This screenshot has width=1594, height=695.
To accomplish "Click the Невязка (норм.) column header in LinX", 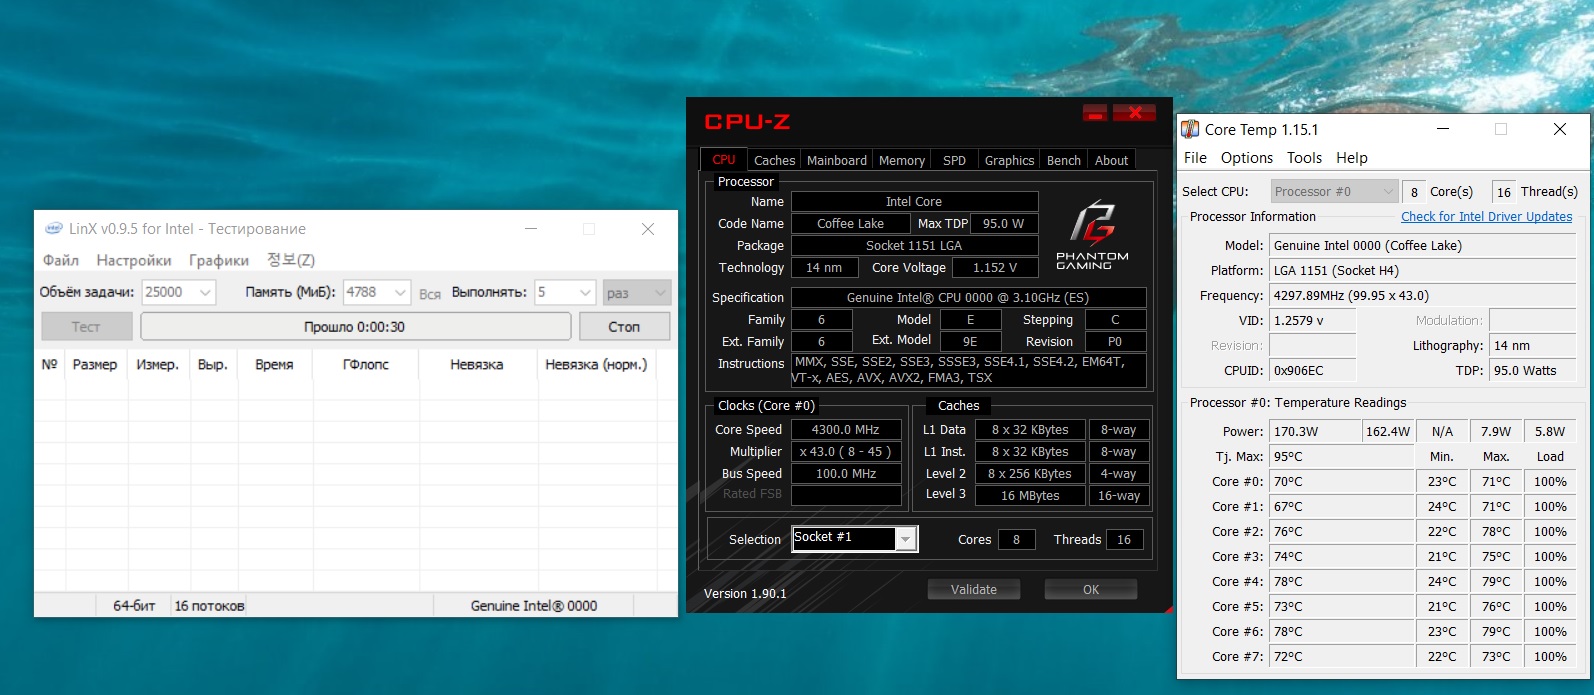I will [x=596, y=365].
